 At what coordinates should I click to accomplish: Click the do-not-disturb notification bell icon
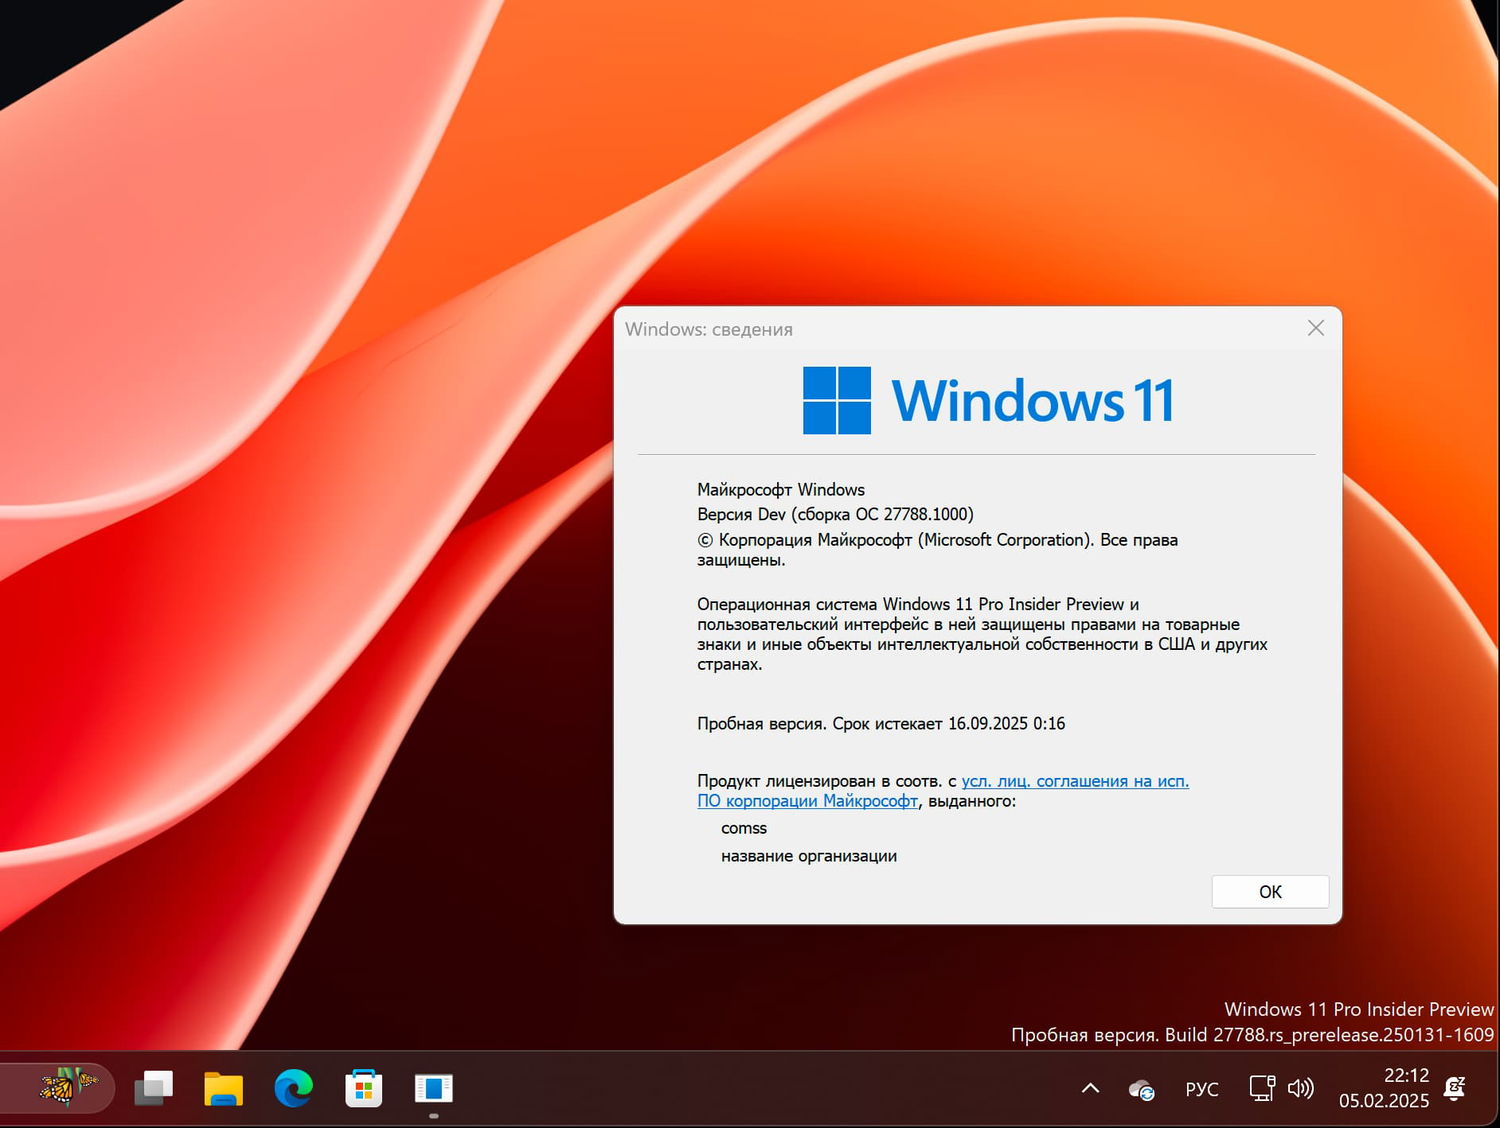pyautogui.click(x=1455, y=1088)
